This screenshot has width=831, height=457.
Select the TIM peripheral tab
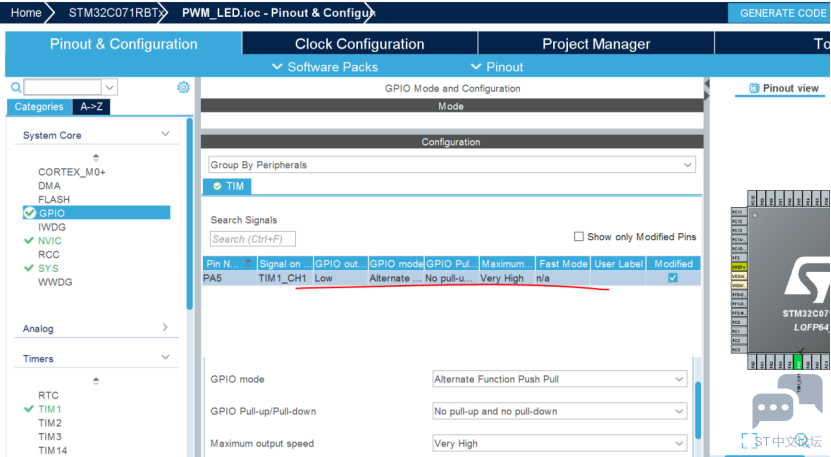(228, 186)
